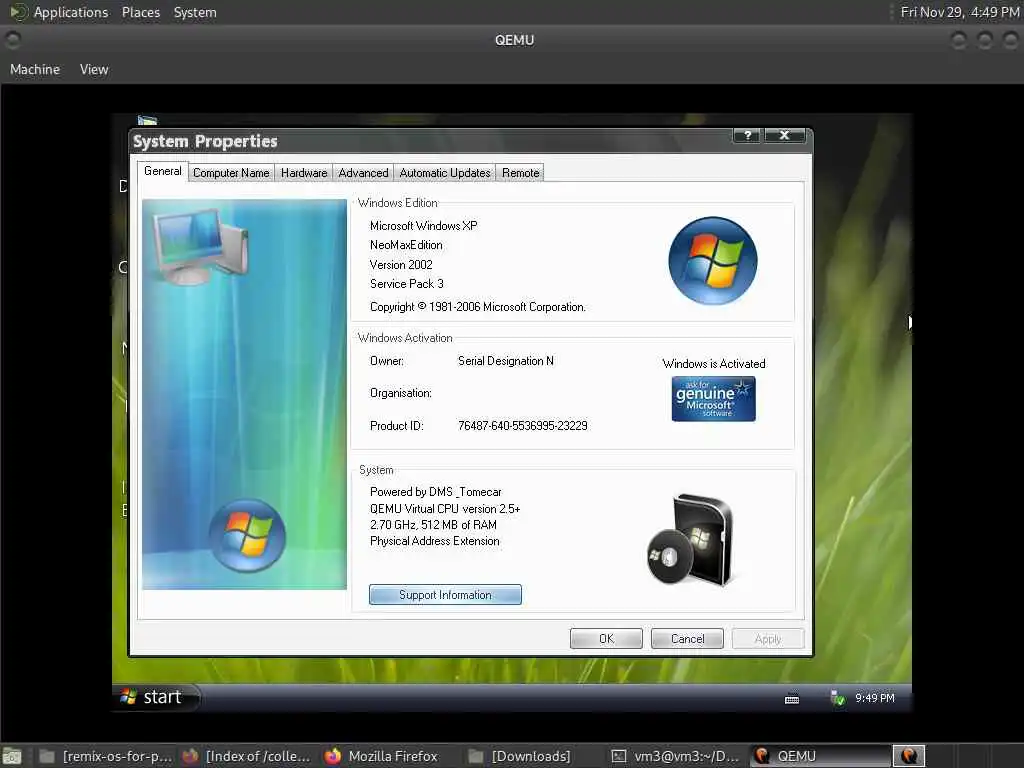1024x768 pixels.
Task: Click the Microsoft Windows XP text
Action: click(x=423, y=226)
